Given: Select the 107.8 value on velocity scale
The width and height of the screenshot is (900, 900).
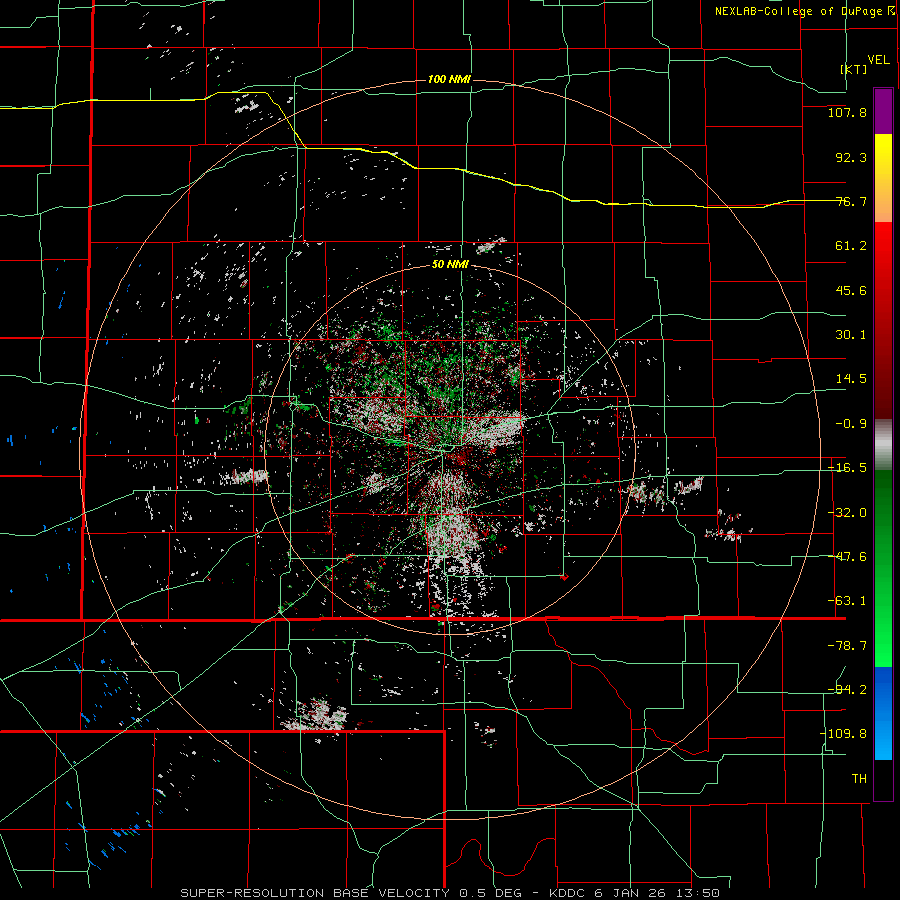Looking at the screenshot, I should click(x=847, y=112).
